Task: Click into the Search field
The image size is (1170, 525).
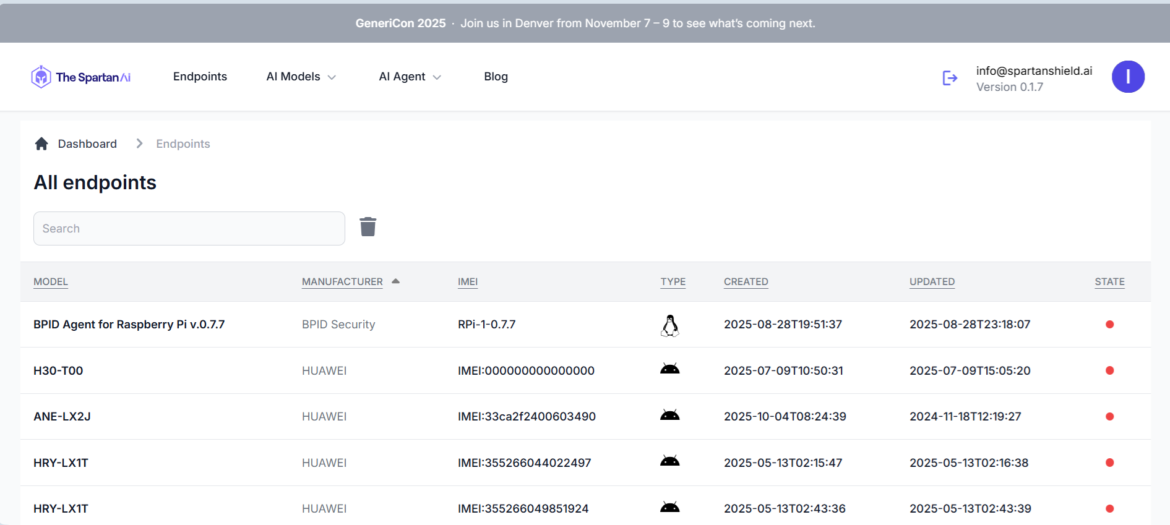Action: [x=189, y=228]
